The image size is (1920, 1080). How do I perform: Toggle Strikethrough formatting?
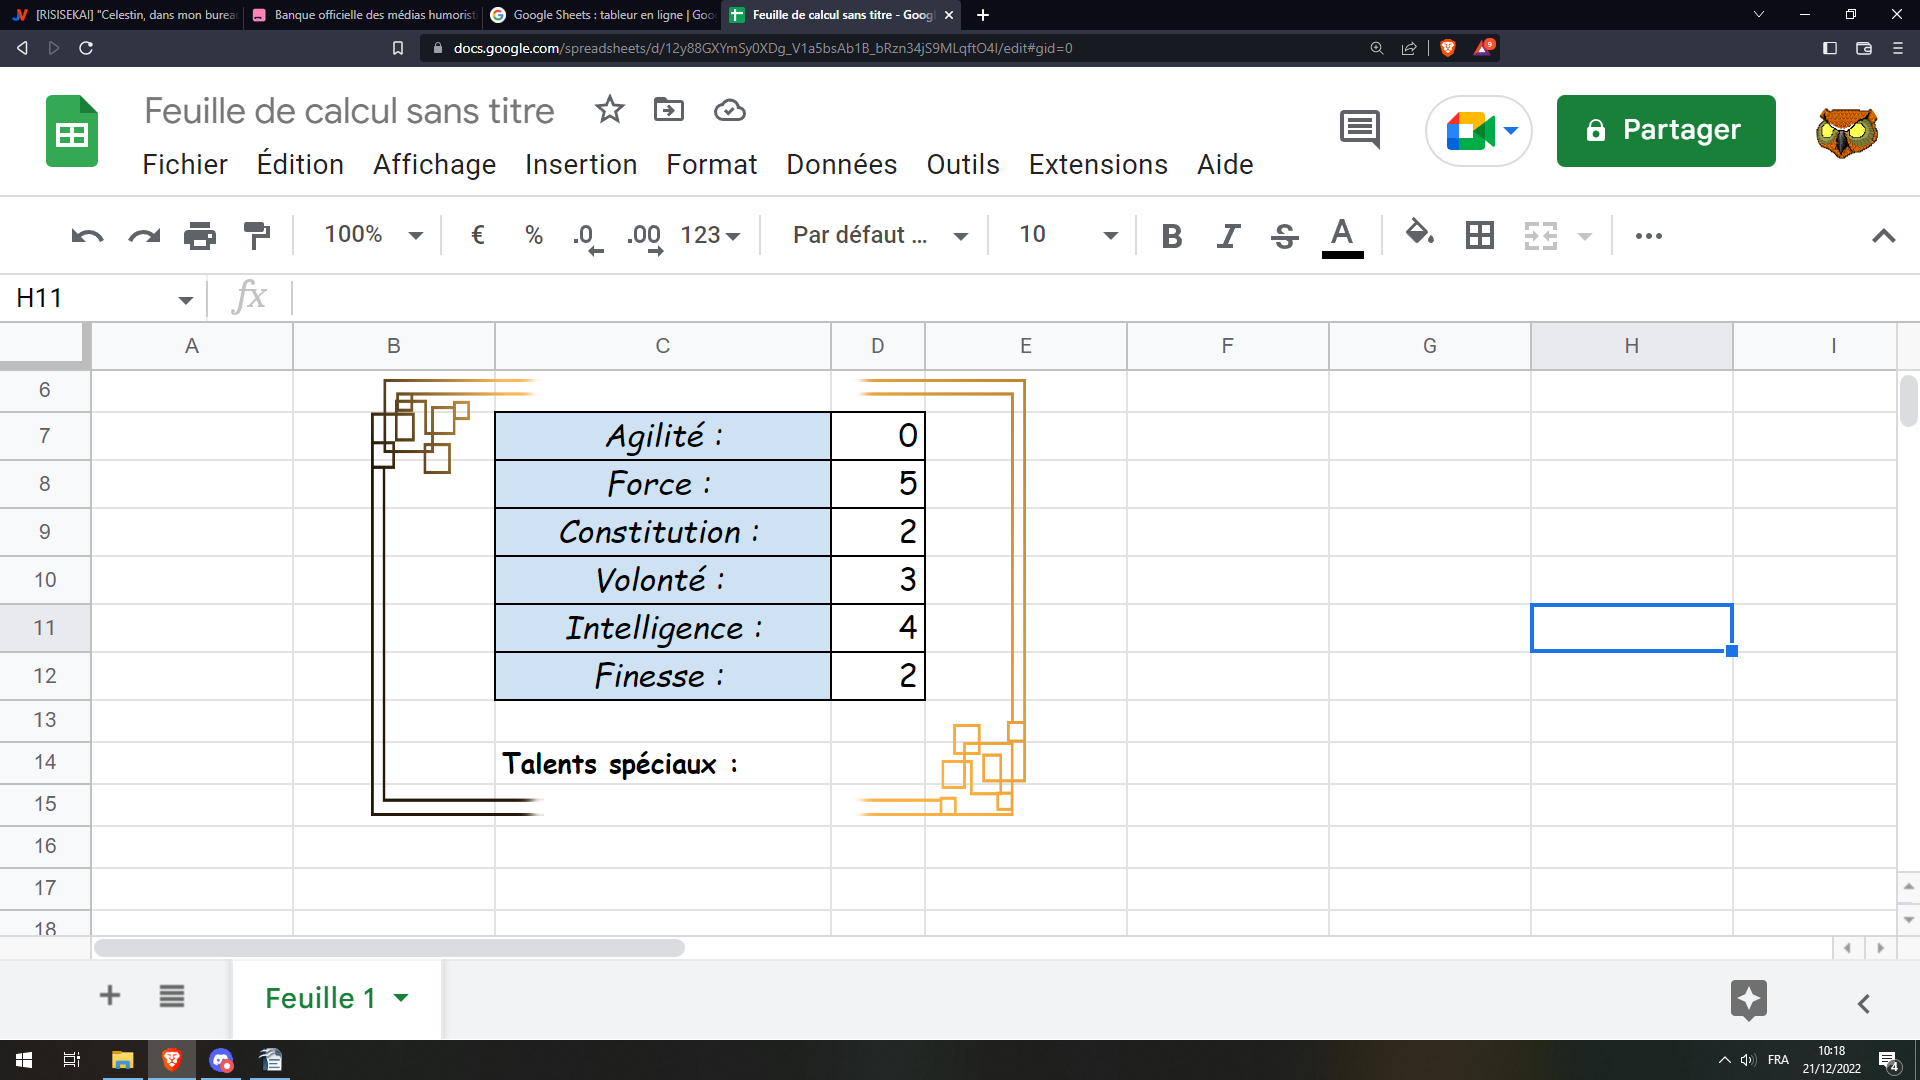coord(1284,236)
